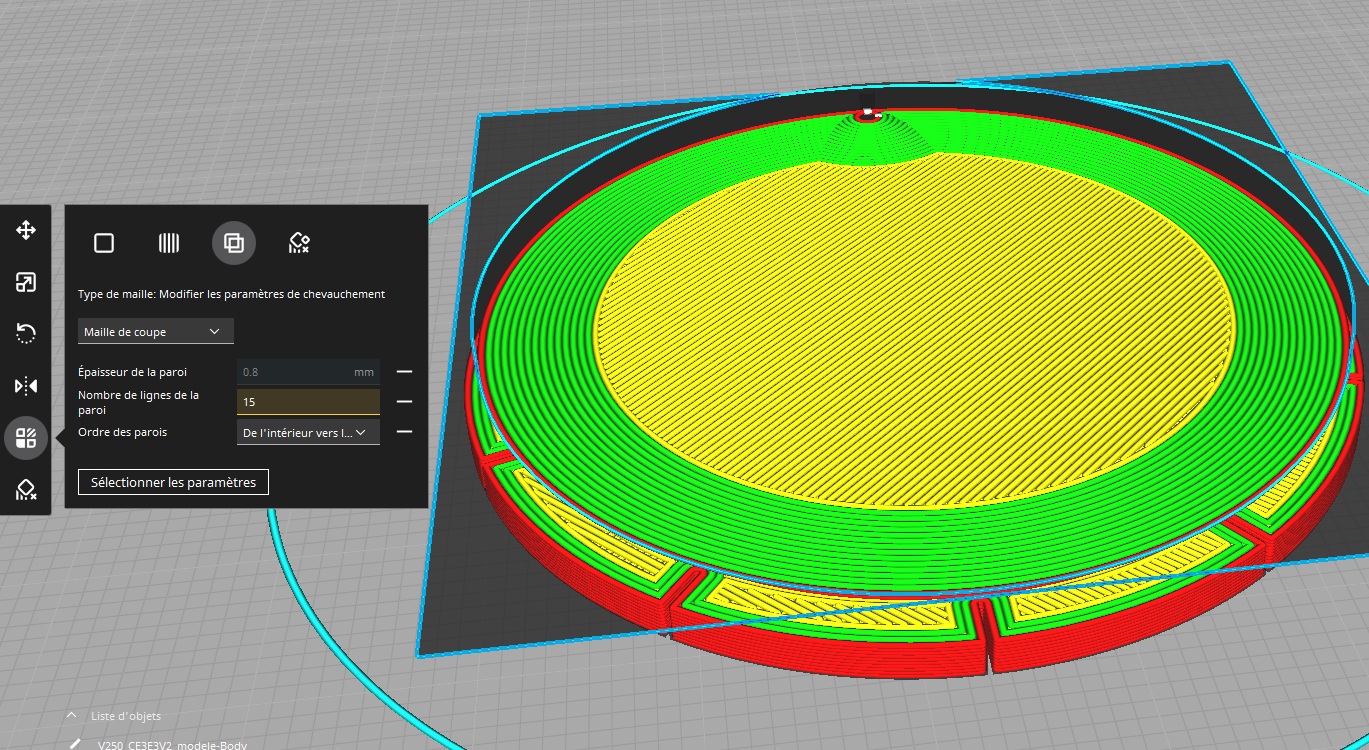This screenshot has width=1369, height=750.
Task: Choose don't support overlaps mesh type
Action: (x=299, y=243)
